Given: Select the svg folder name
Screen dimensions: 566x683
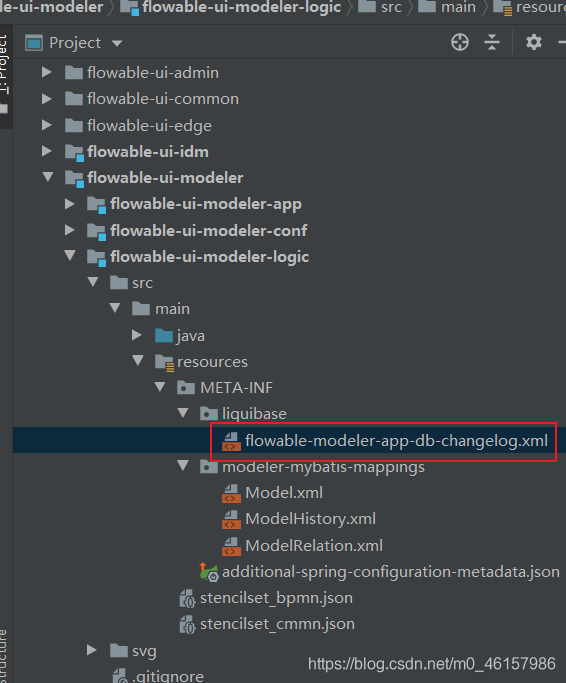Looking at the screenshot, I should (144, 651).
